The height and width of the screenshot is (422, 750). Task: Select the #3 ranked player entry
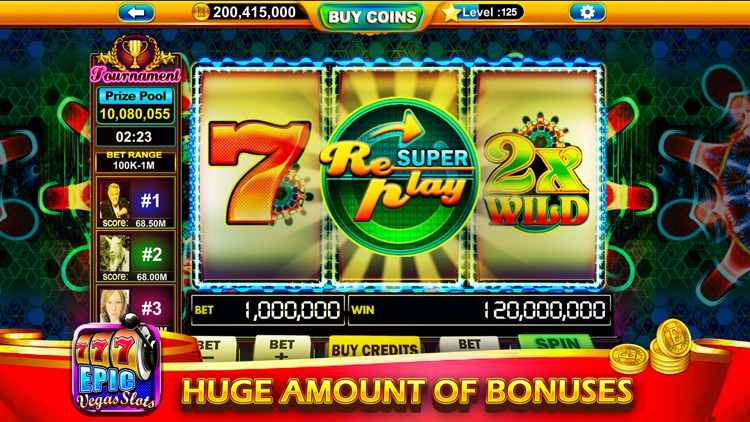tap(136, 308)
